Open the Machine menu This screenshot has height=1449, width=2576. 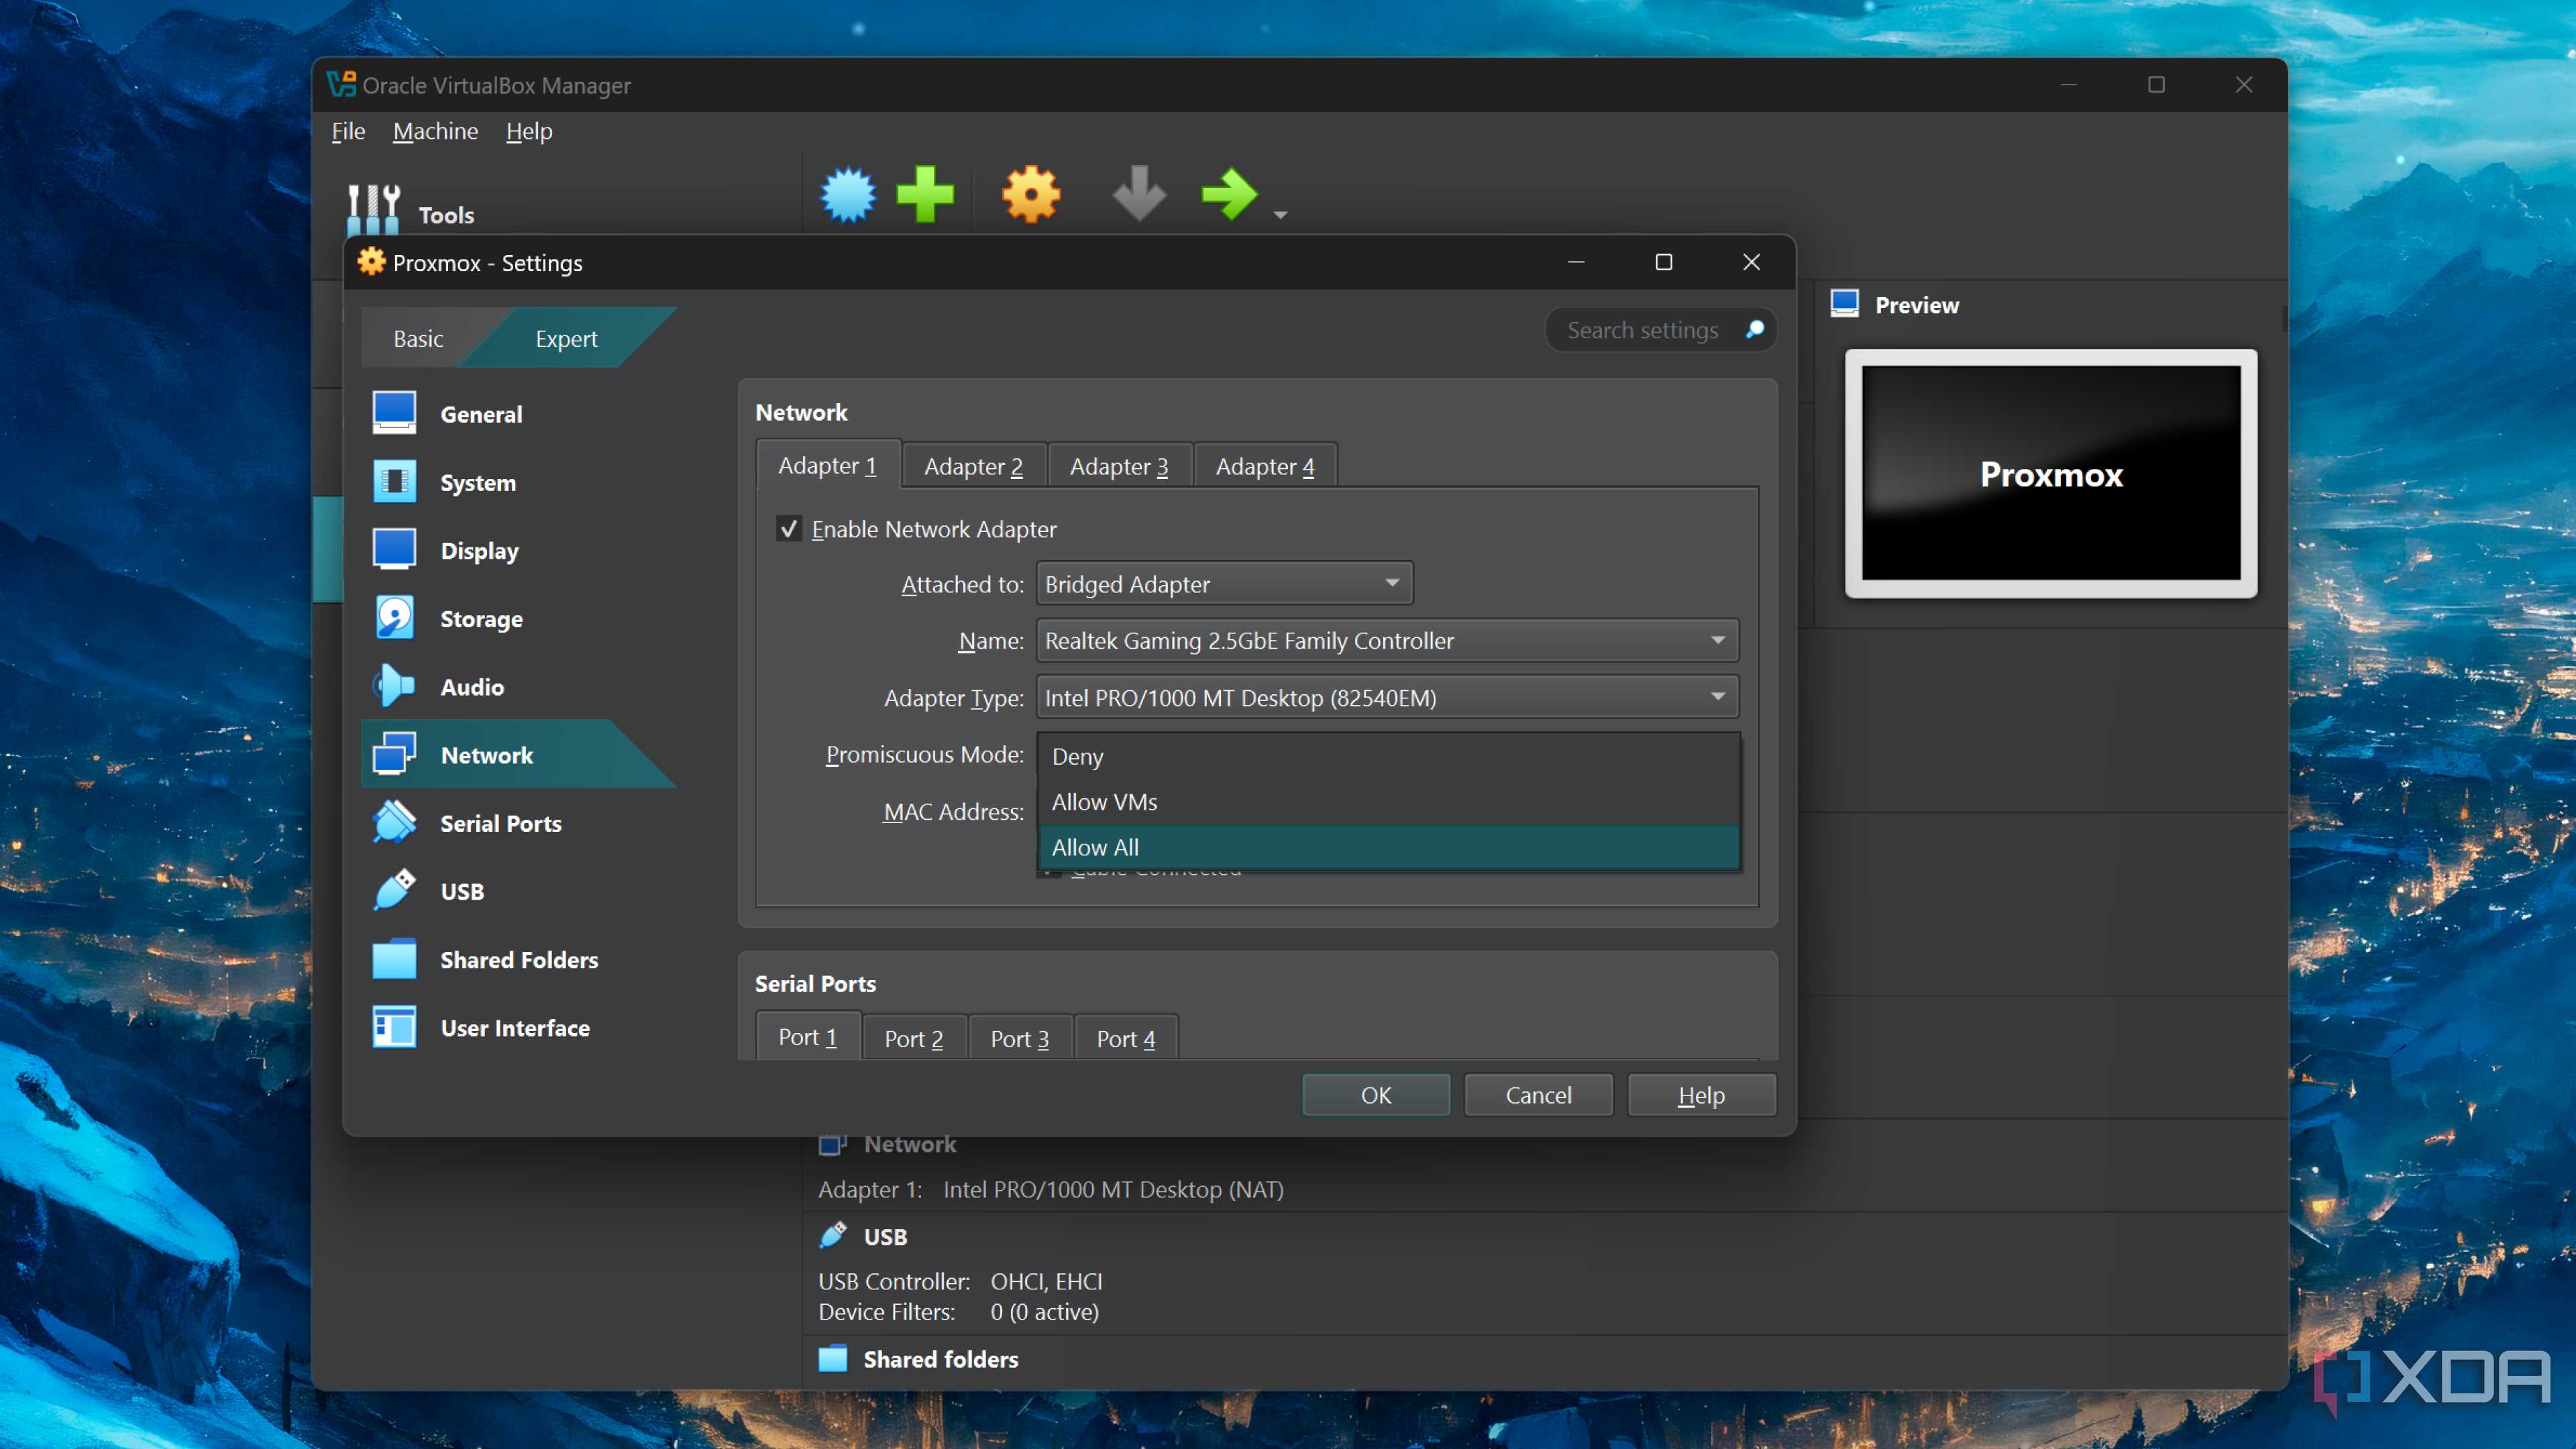pos(435,131)
